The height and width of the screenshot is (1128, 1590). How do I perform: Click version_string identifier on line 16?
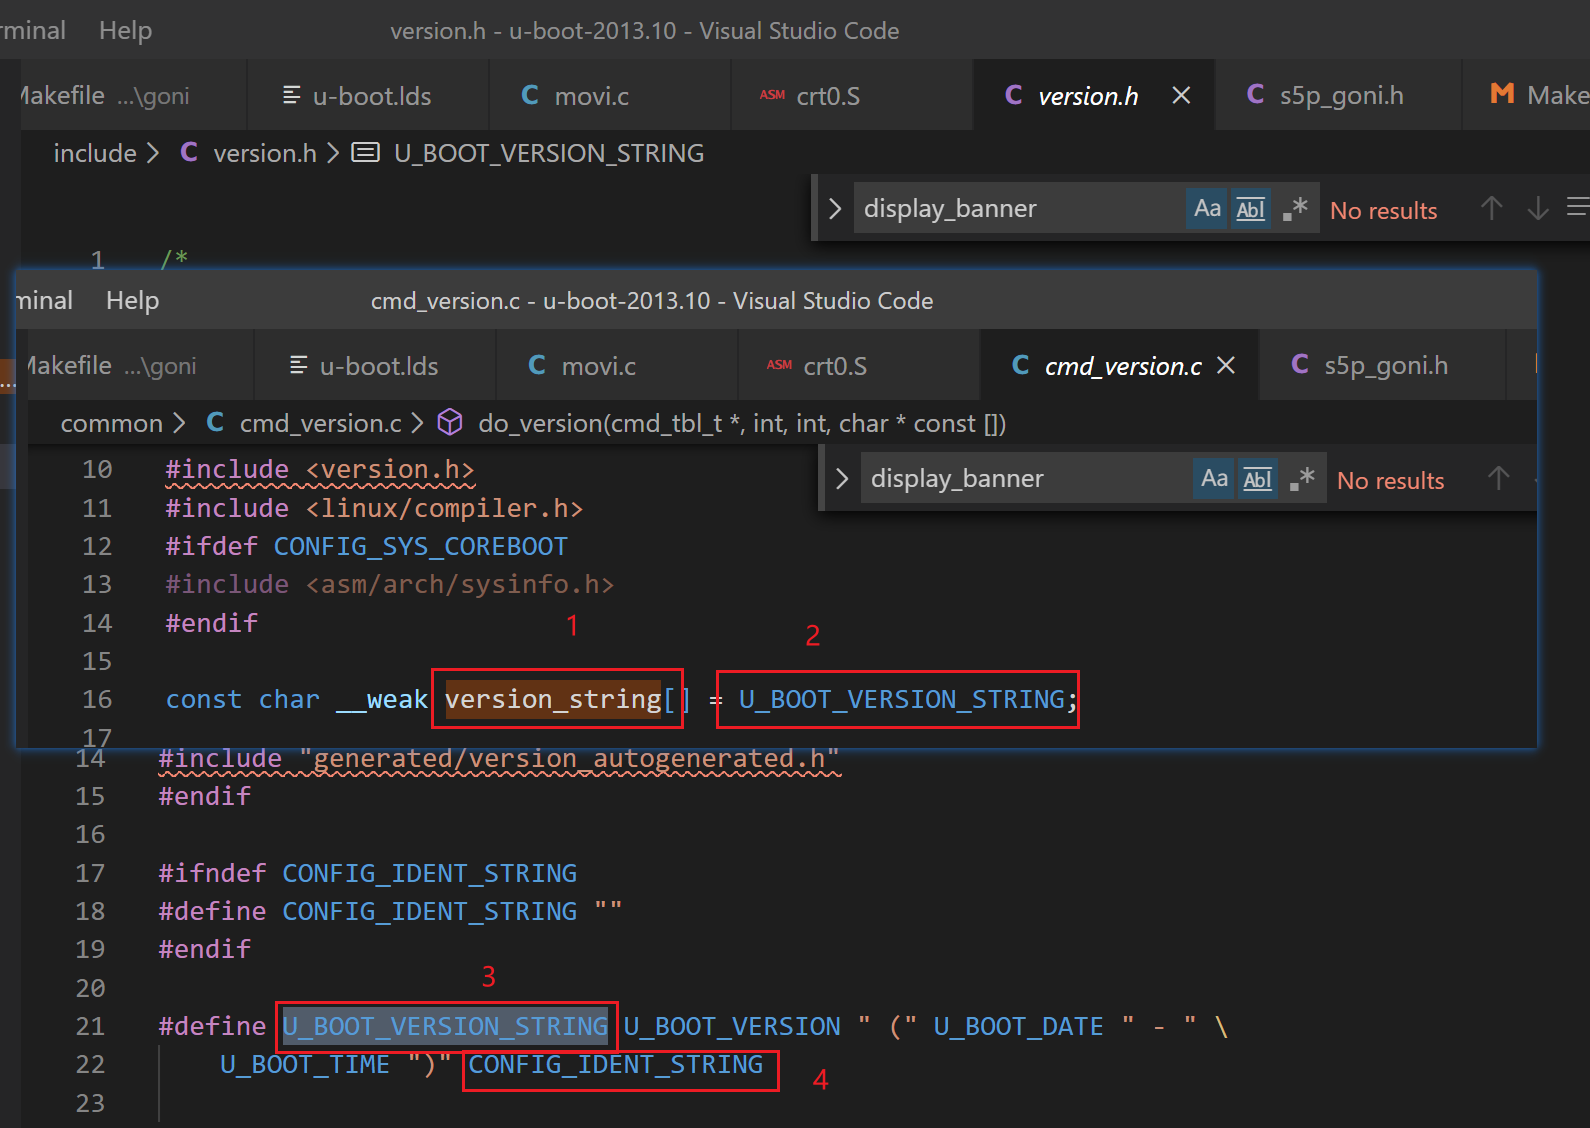coord(553,699)
